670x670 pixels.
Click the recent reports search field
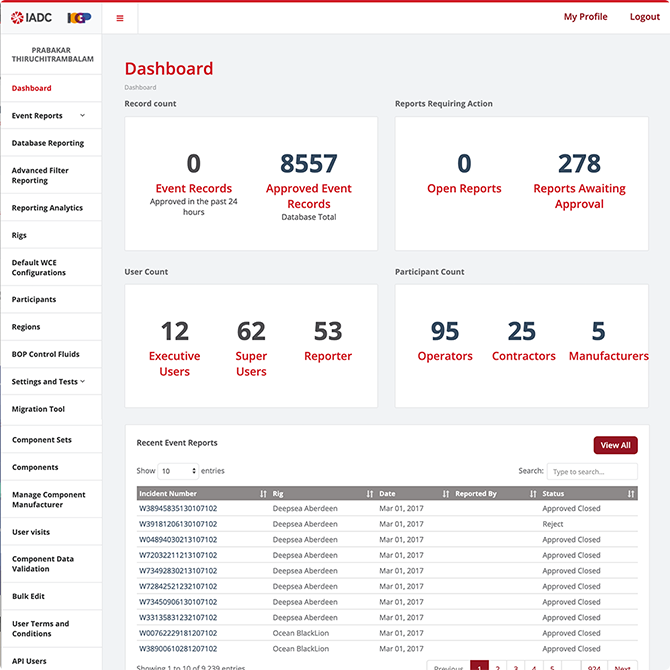[592, 471]
